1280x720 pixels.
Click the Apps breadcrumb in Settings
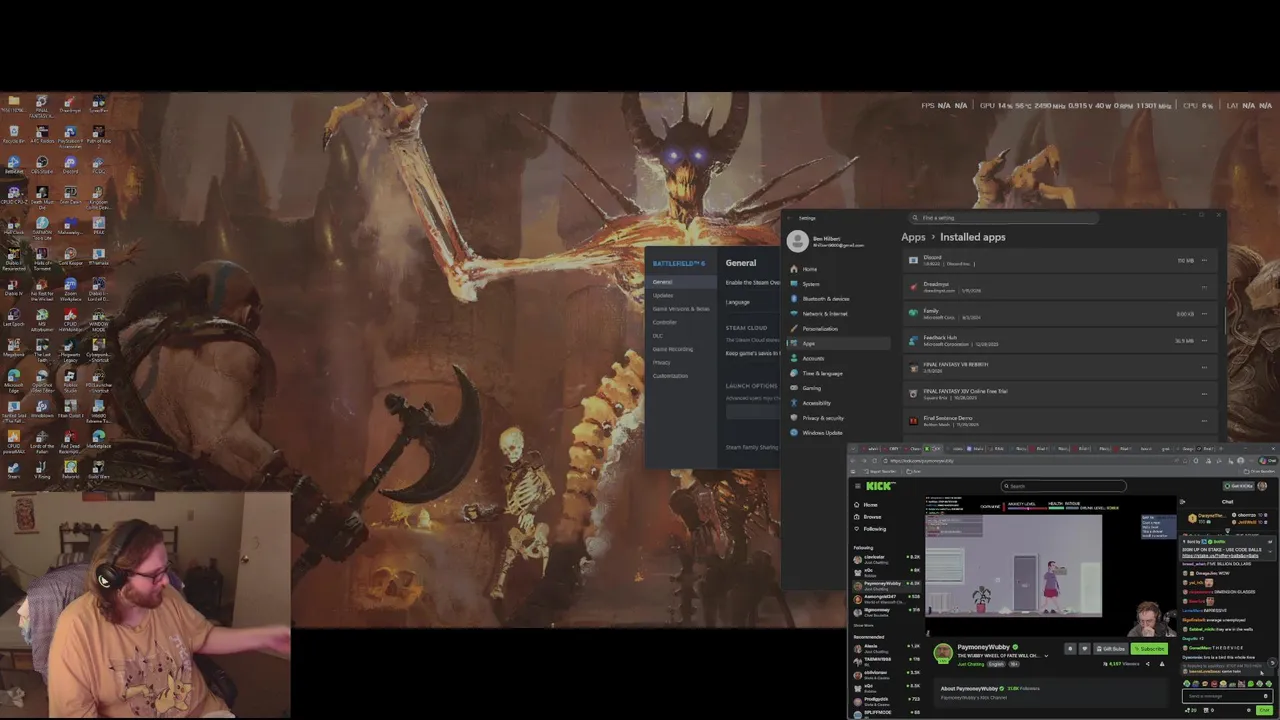pos(913,237)
